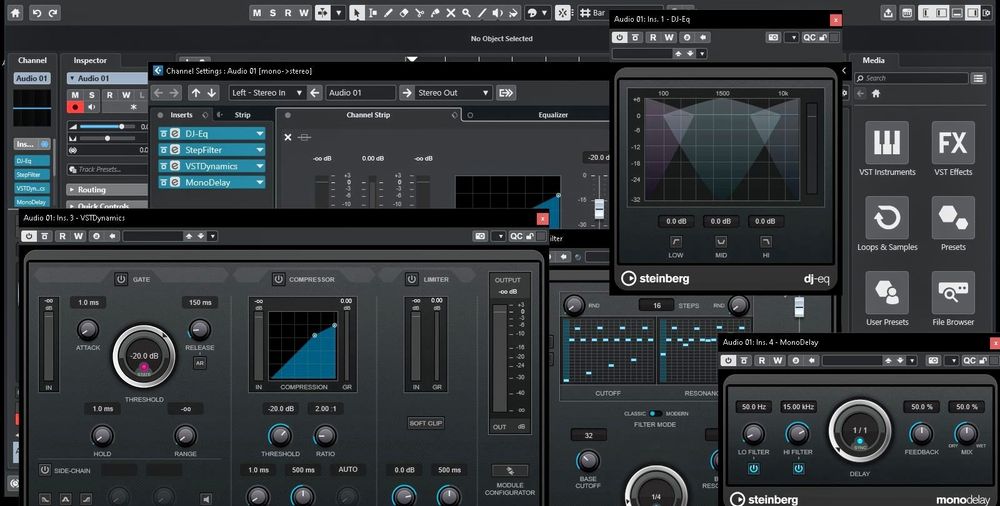Select the Draw pencil tool

pyautogui.click(x=388, y=13)
